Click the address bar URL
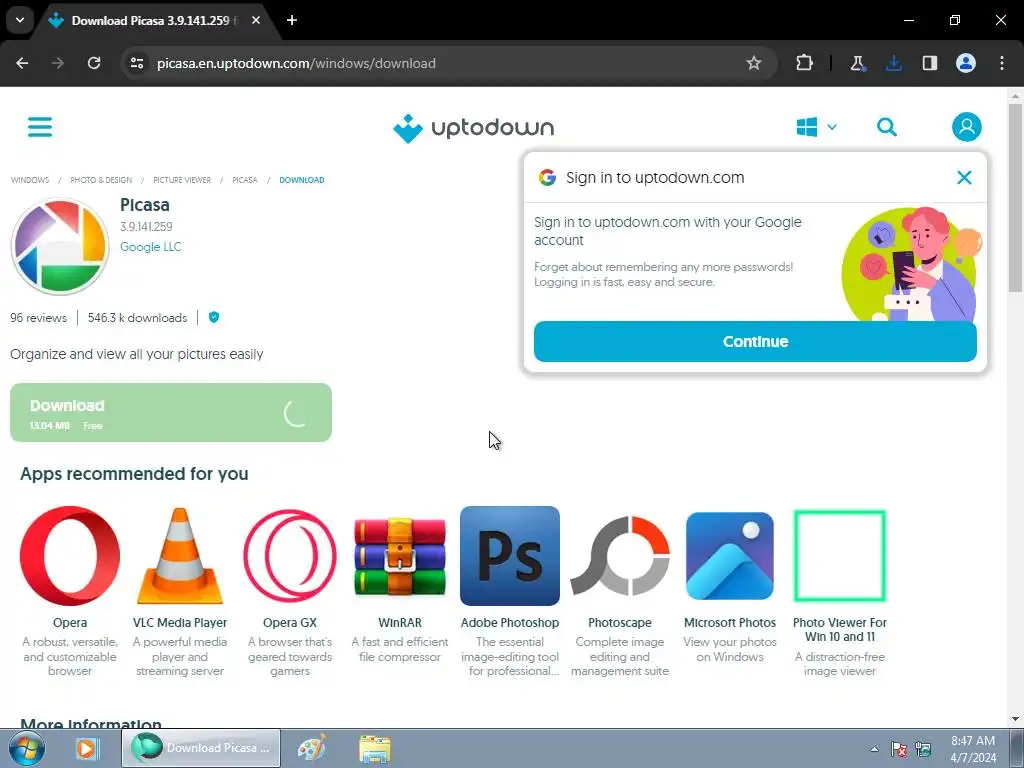Image resolution: width=1024 pixels, height=768 pixels. (296, 63)
